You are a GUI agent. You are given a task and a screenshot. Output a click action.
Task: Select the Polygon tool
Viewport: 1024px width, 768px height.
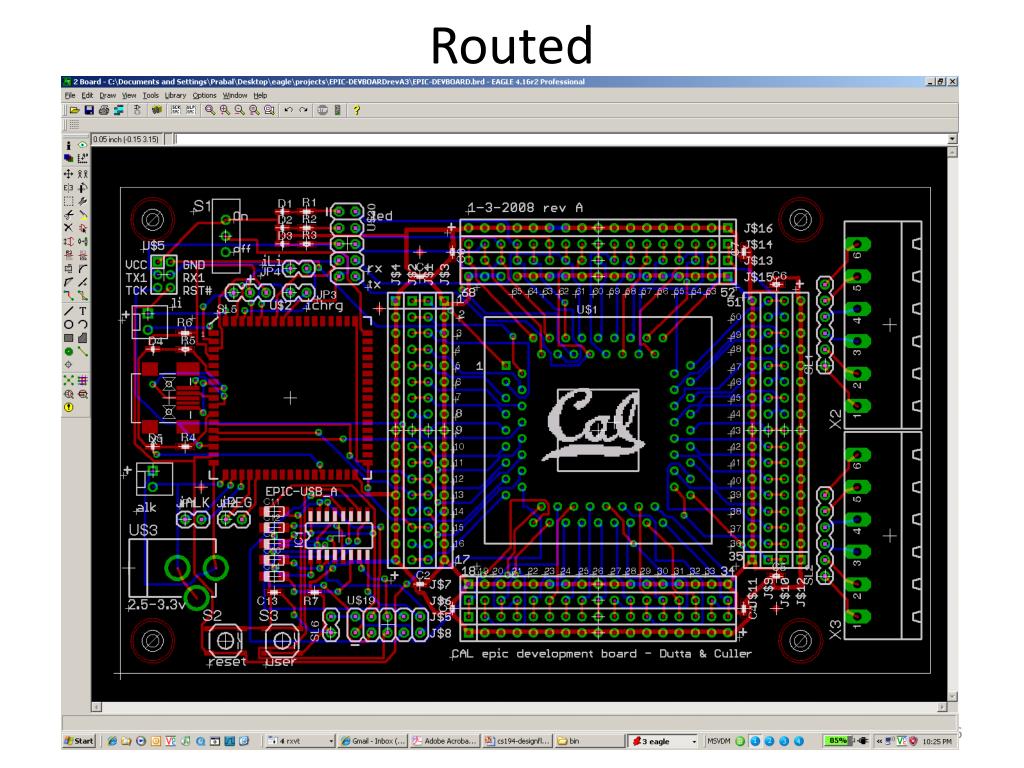click(x=82, y=338)
